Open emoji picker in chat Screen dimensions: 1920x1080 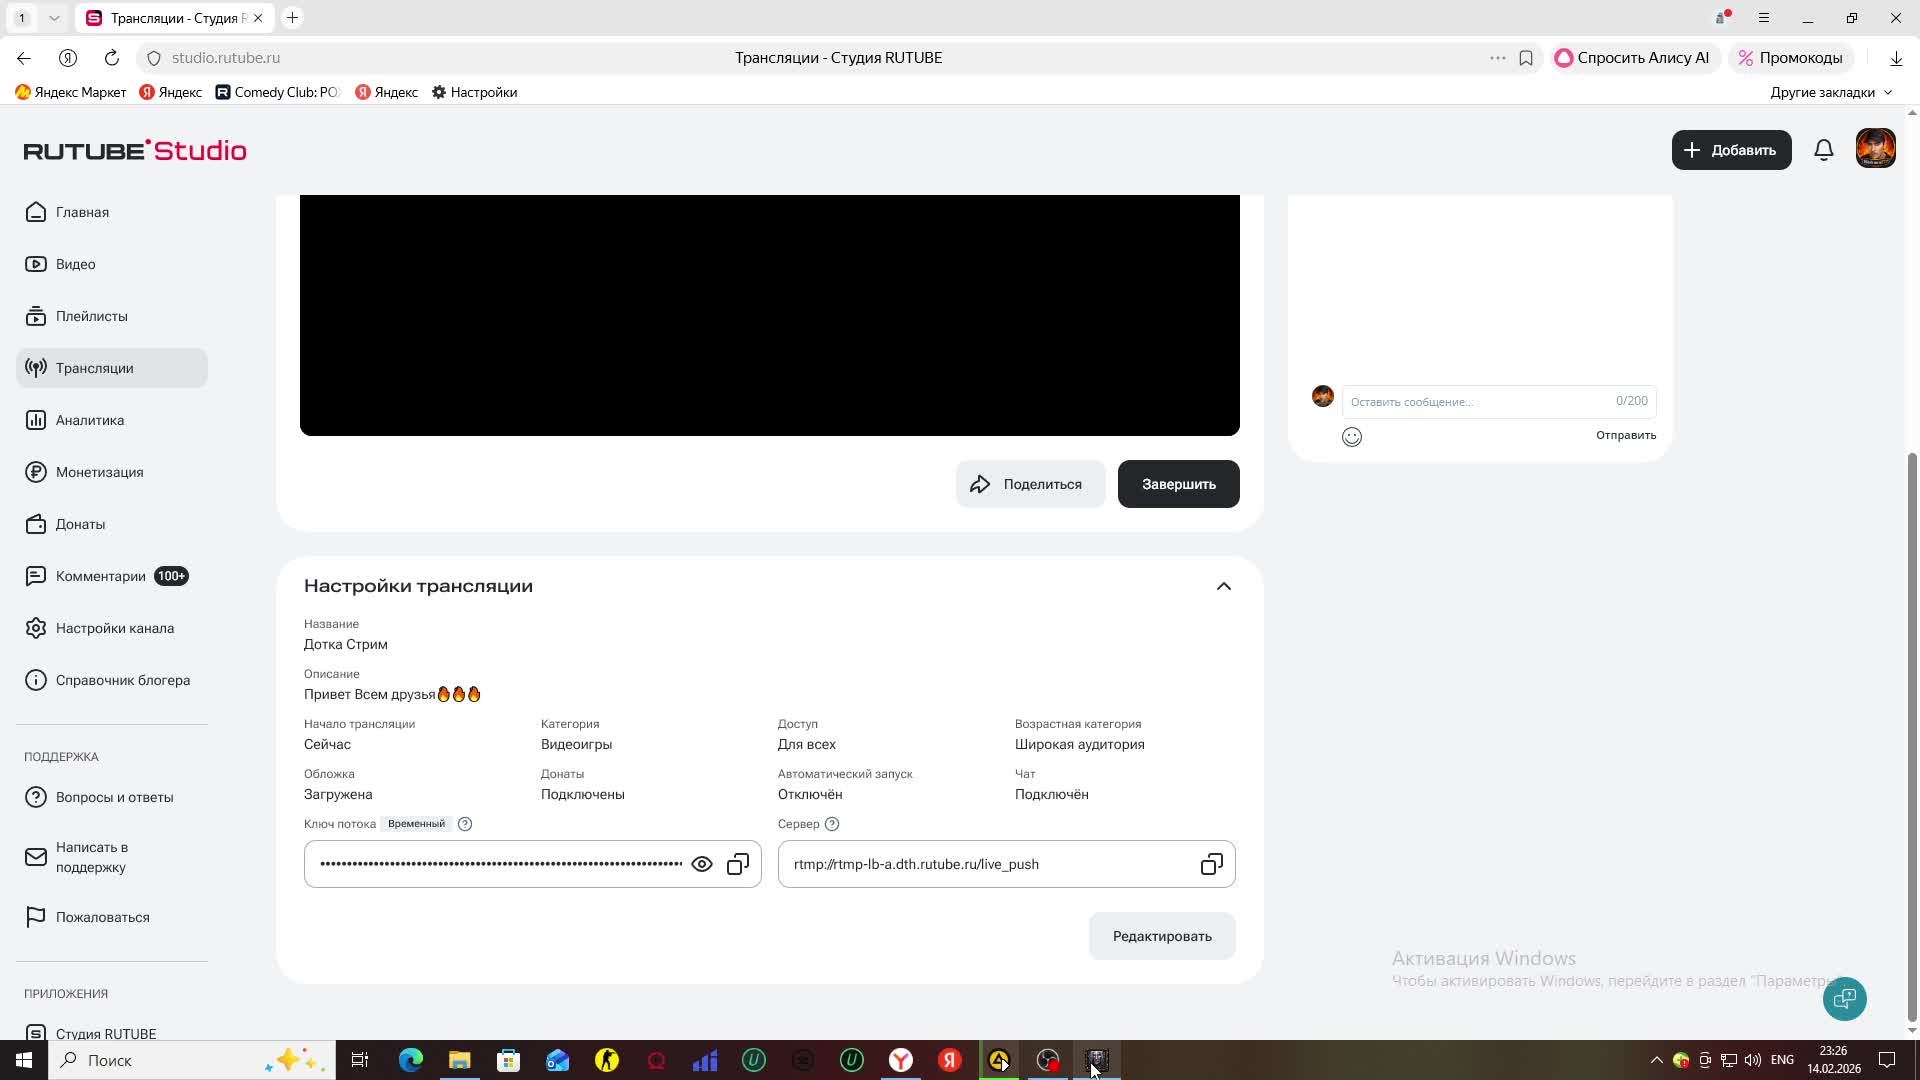[1352, 437]
